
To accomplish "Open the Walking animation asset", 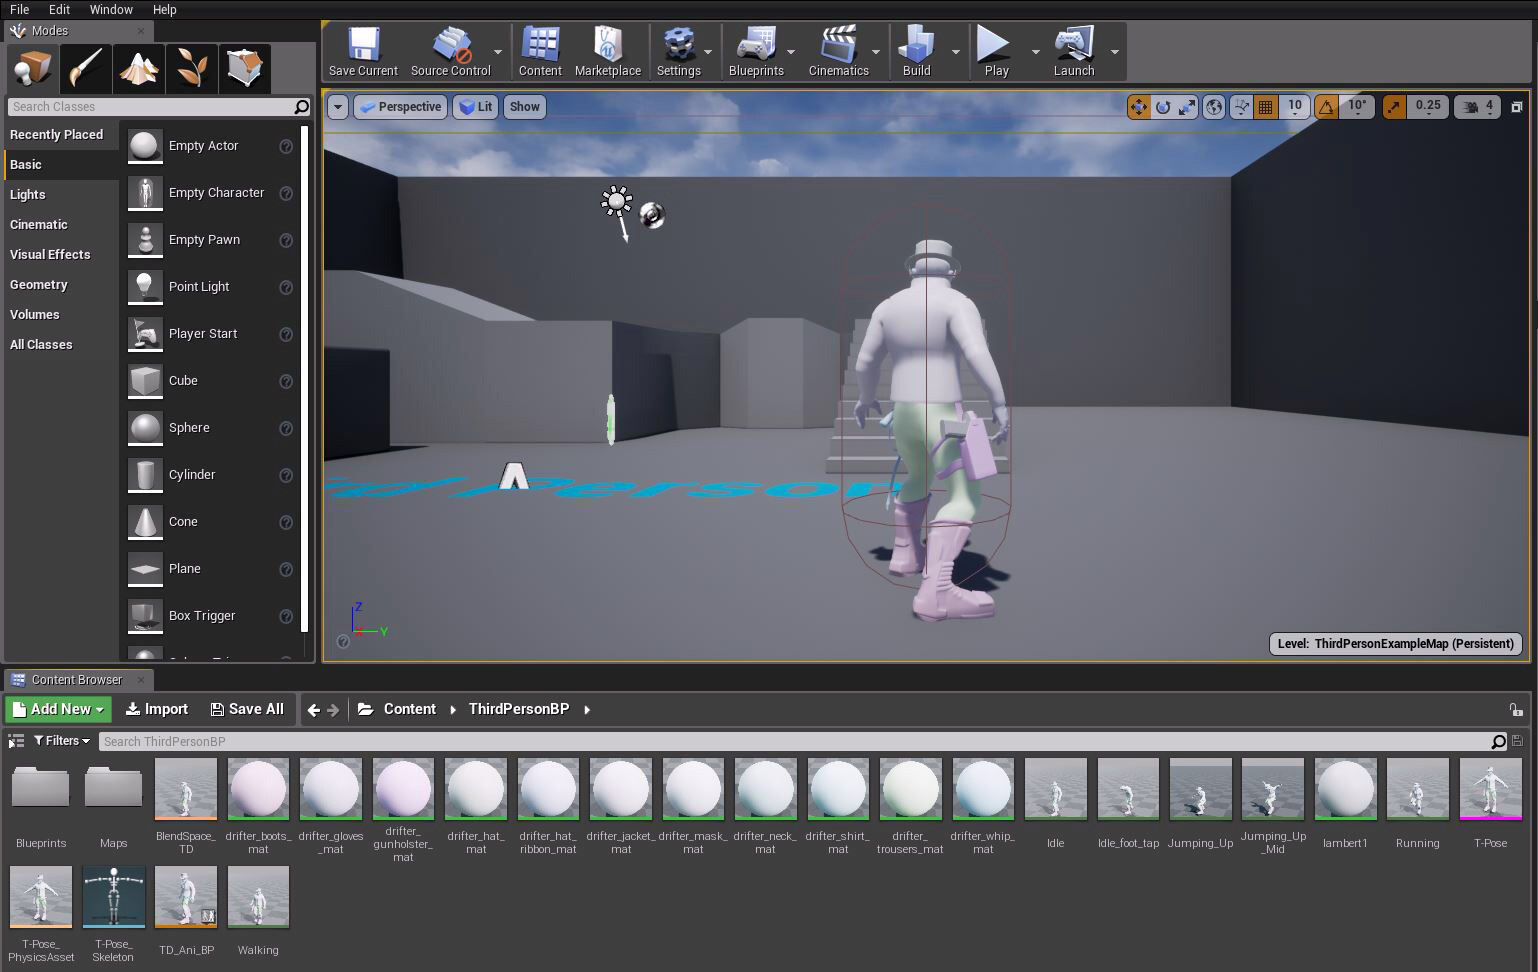I will (258, 896).
